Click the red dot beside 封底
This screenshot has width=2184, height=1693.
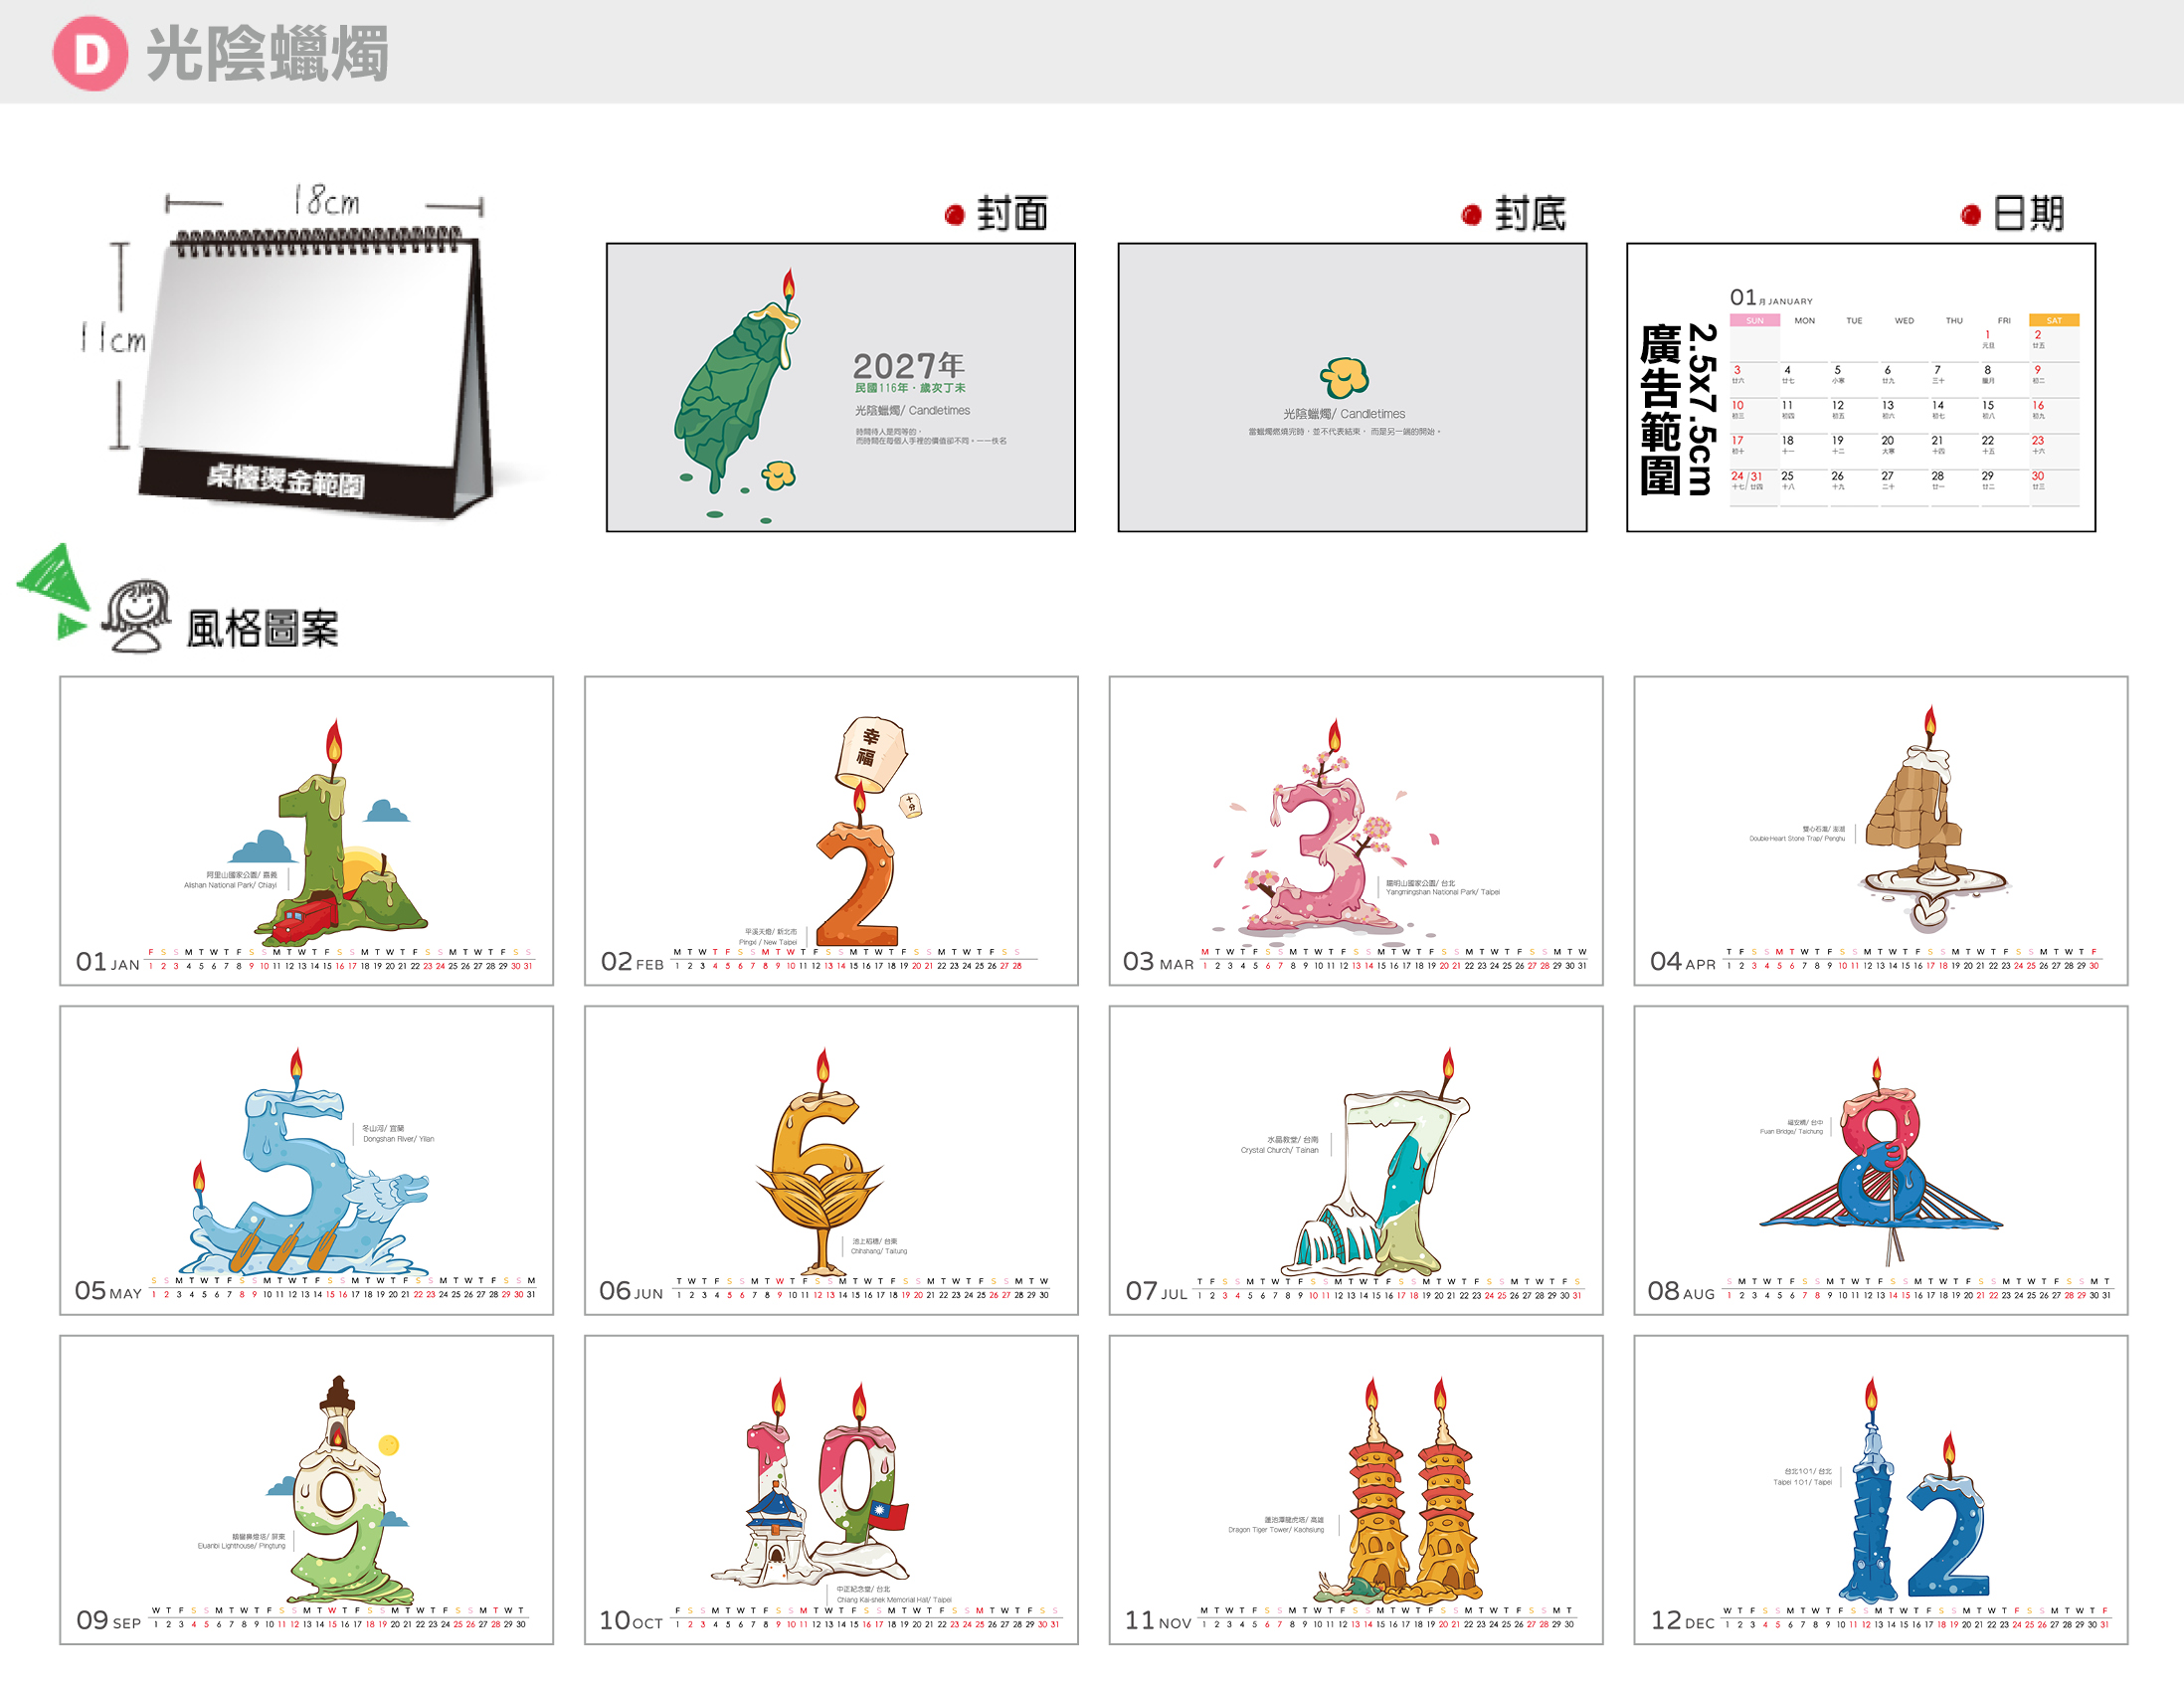click(1471, 215)
